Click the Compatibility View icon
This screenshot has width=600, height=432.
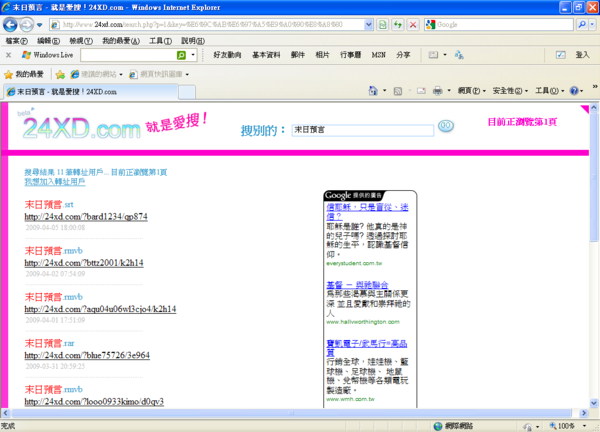382,25
